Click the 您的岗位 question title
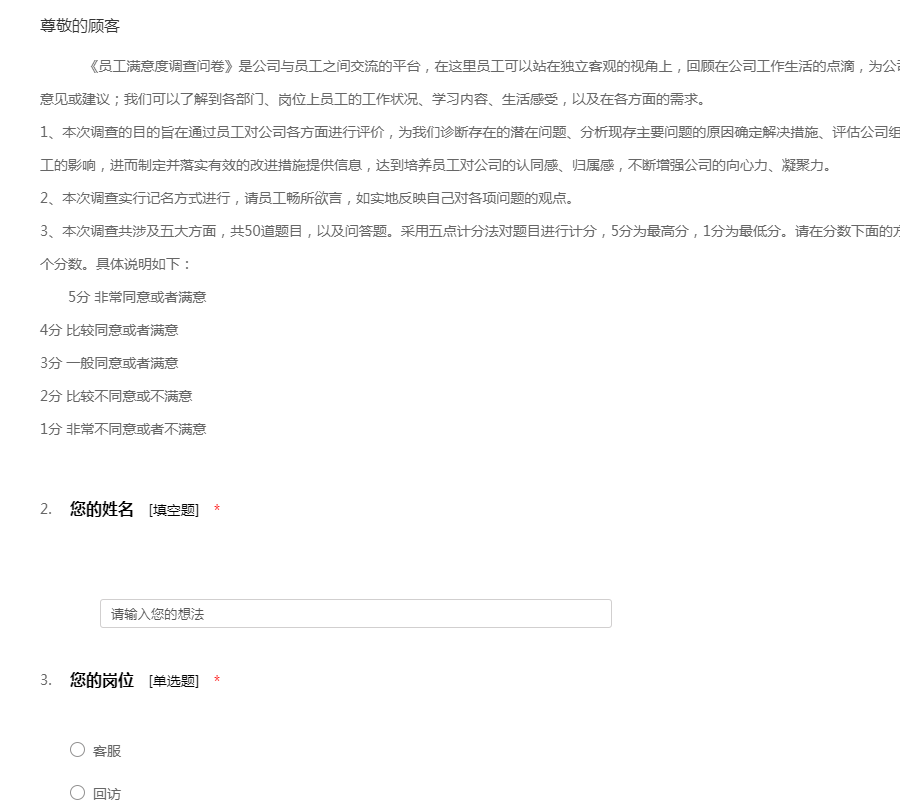 point(101,681)
